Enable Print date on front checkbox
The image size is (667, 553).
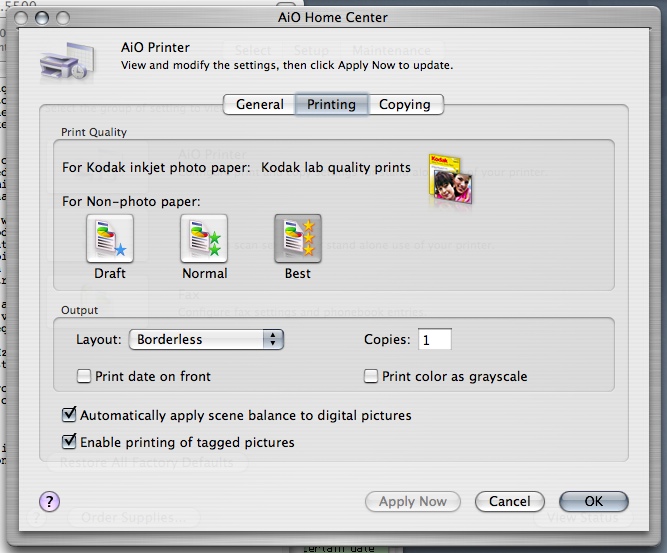[85, 377]
